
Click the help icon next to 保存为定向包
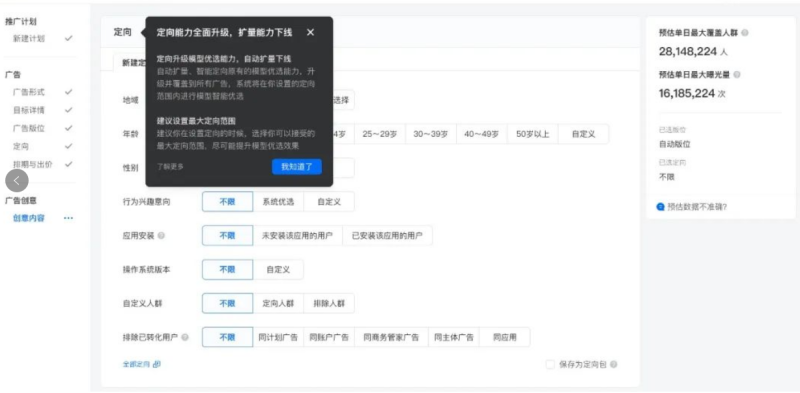[x=613, y=364]
